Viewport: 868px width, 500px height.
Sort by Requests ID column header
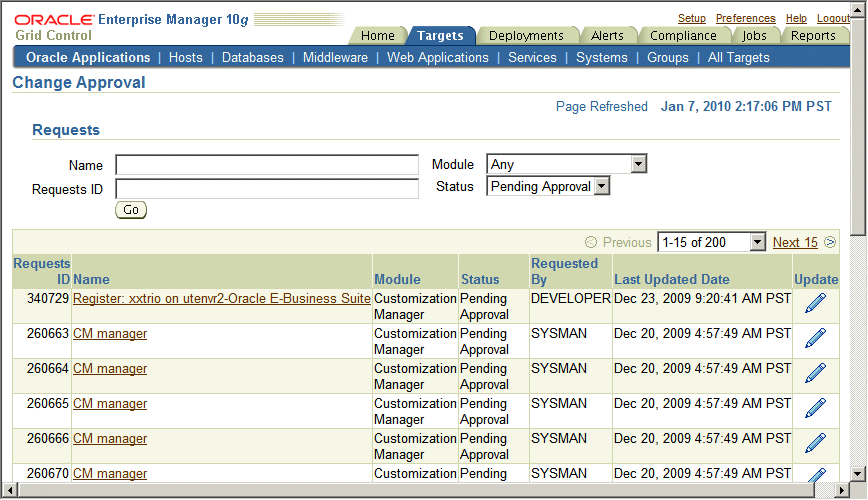click(x=42, y=271)
